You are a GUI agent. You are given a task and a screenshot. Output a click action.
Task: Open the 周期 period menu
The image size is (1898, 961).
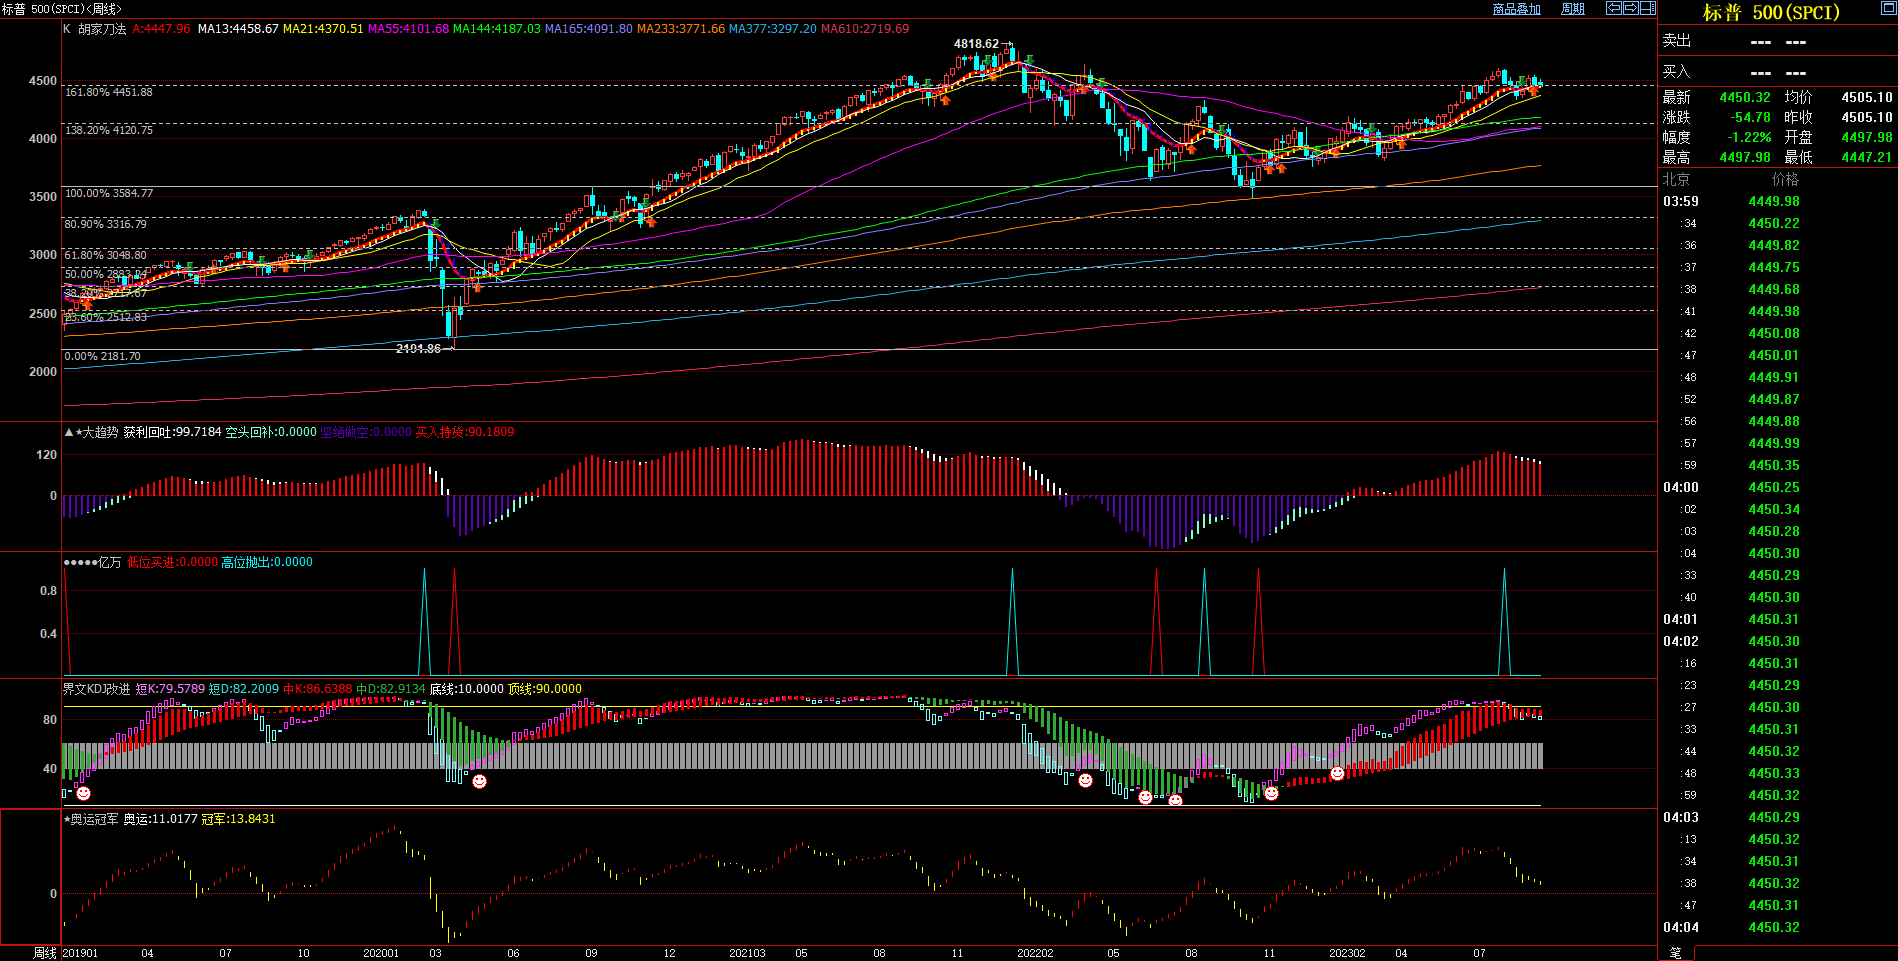(x=1573, y=9)
